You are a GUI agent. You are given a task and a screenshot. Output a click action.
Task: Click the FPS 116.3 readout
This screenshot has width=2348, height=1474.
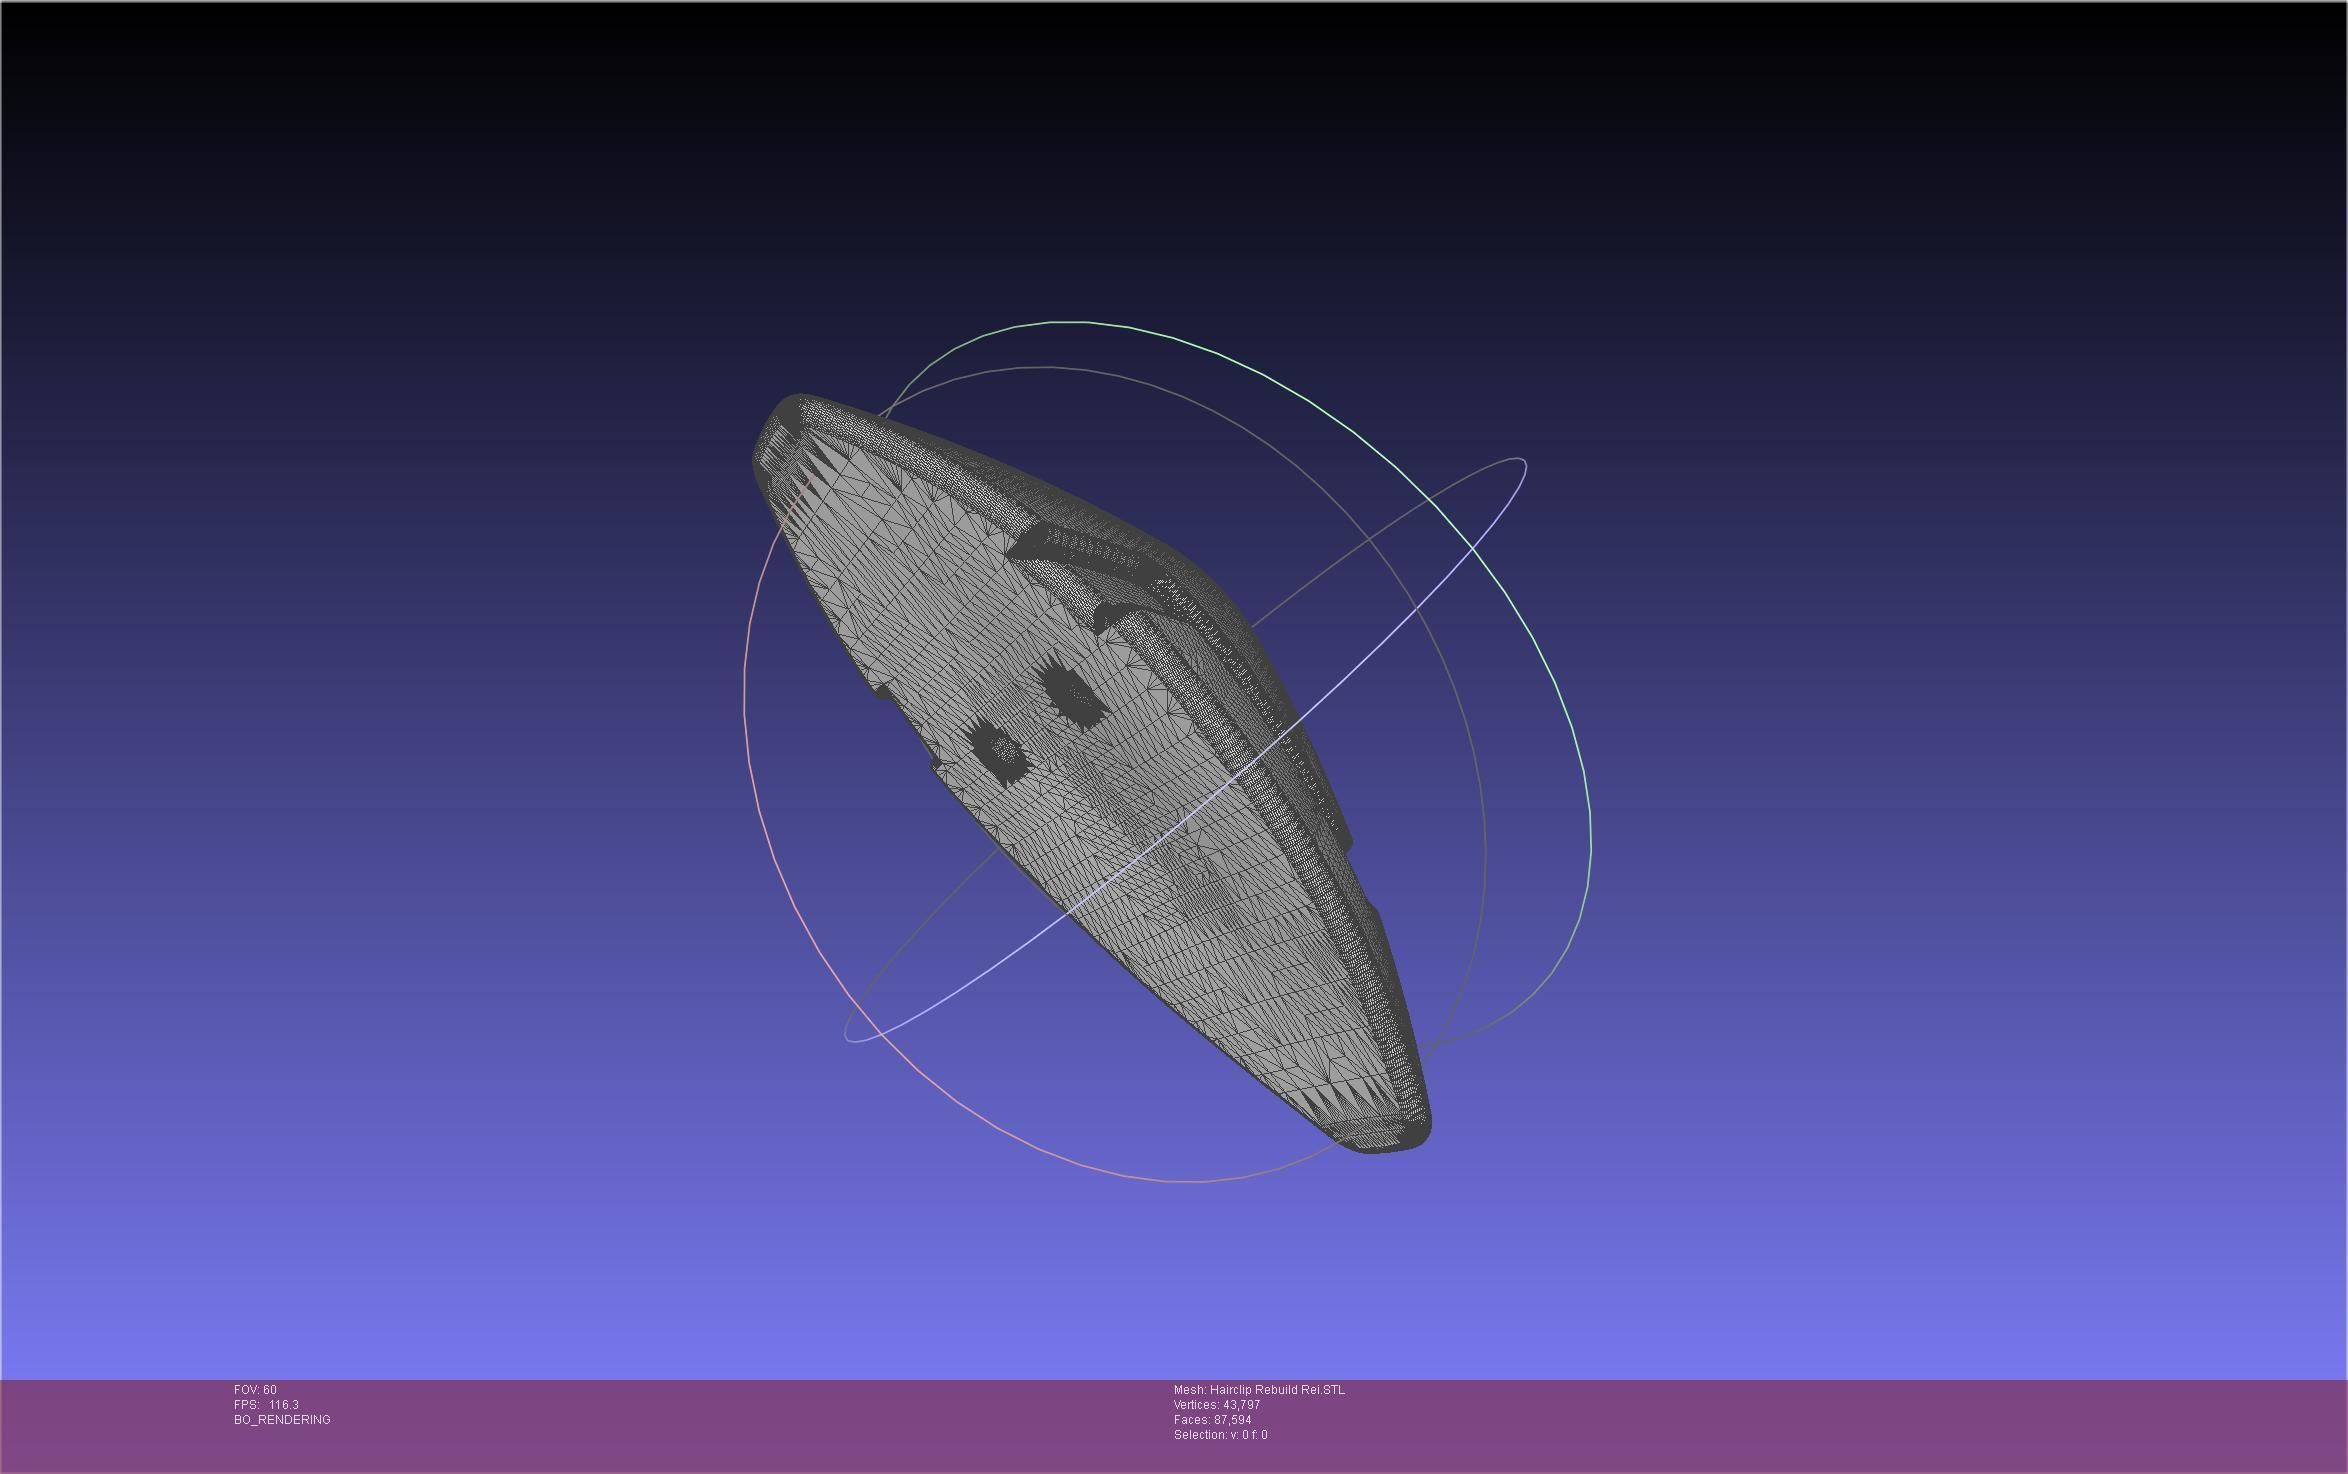click(x=266, y=1405)
